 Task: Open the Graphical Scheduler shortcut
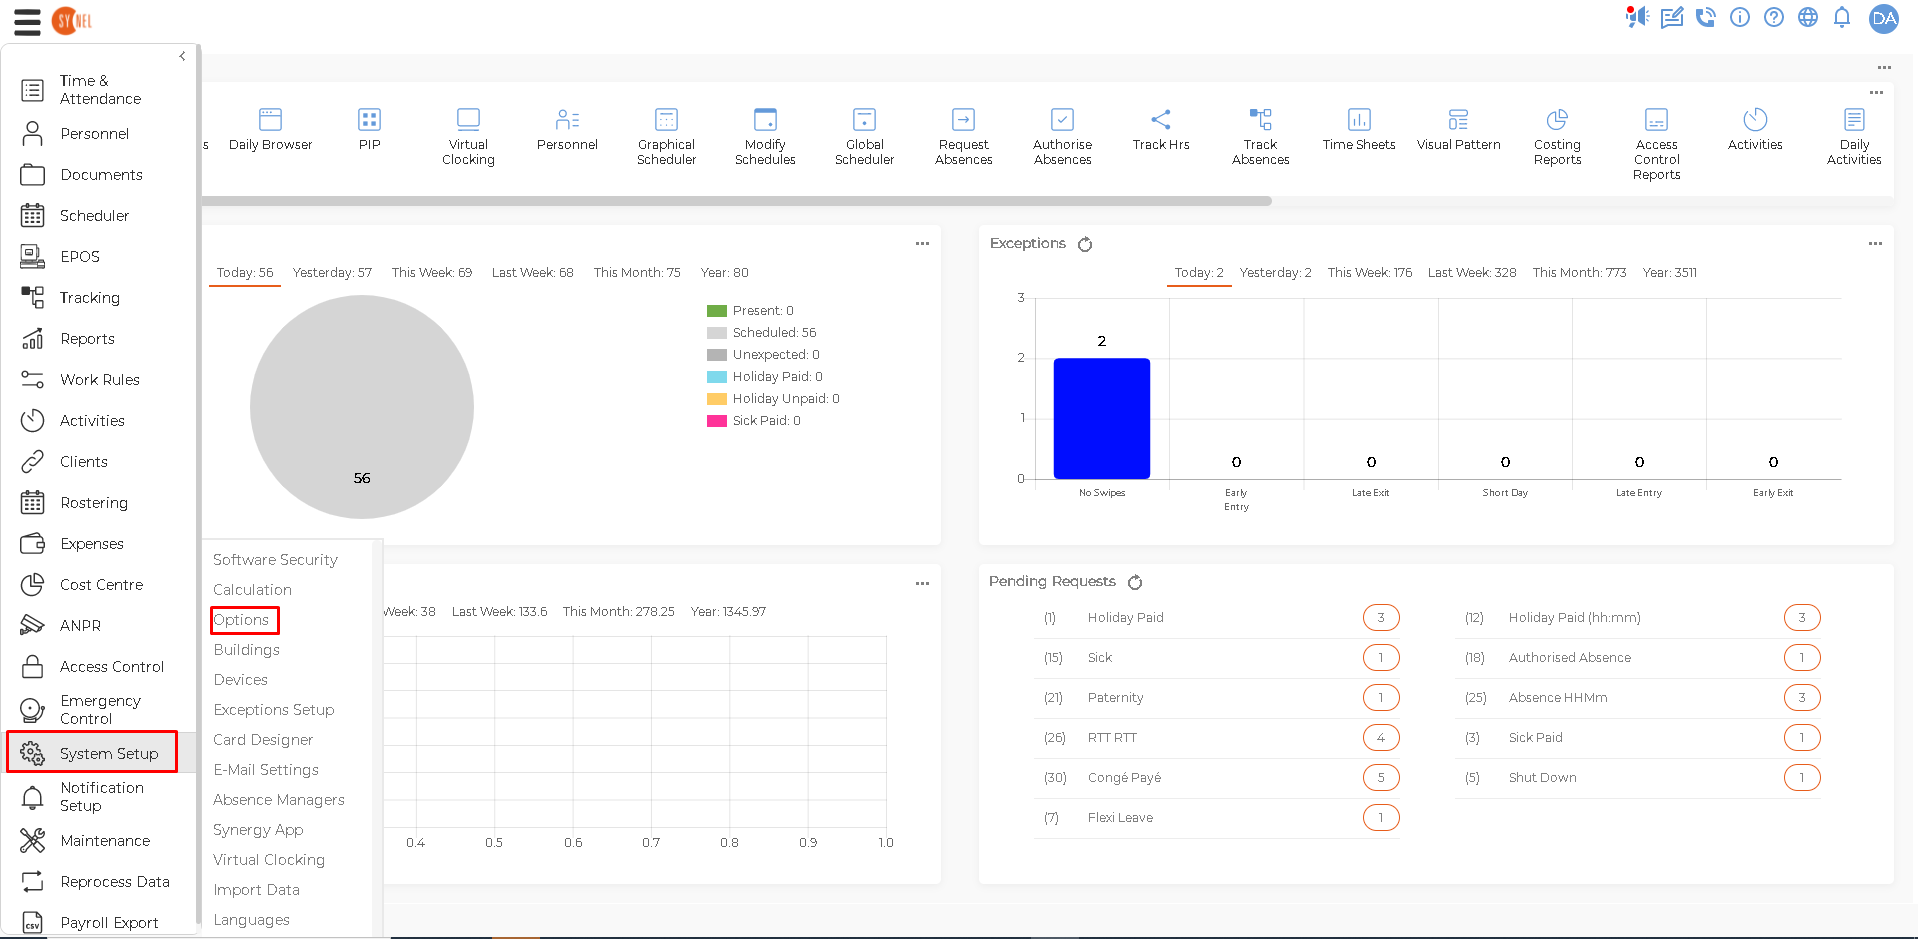point(666,137)
